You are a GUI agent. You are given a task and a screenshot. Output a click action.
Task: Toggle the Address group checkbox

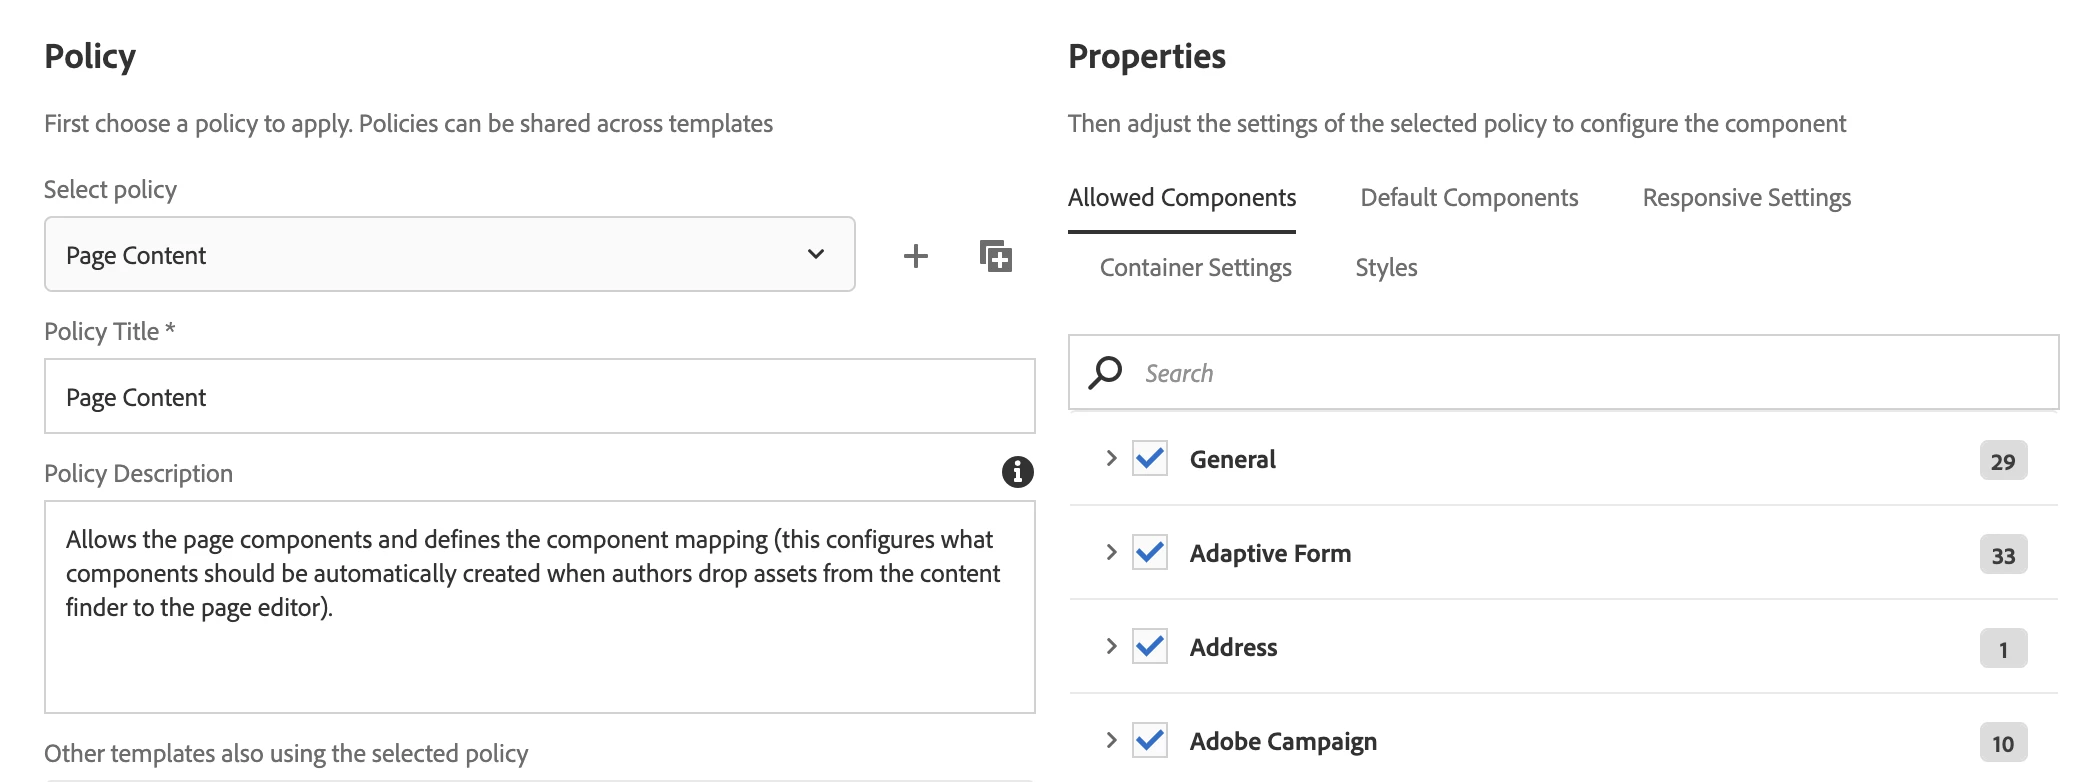(x=1150, y=647)
